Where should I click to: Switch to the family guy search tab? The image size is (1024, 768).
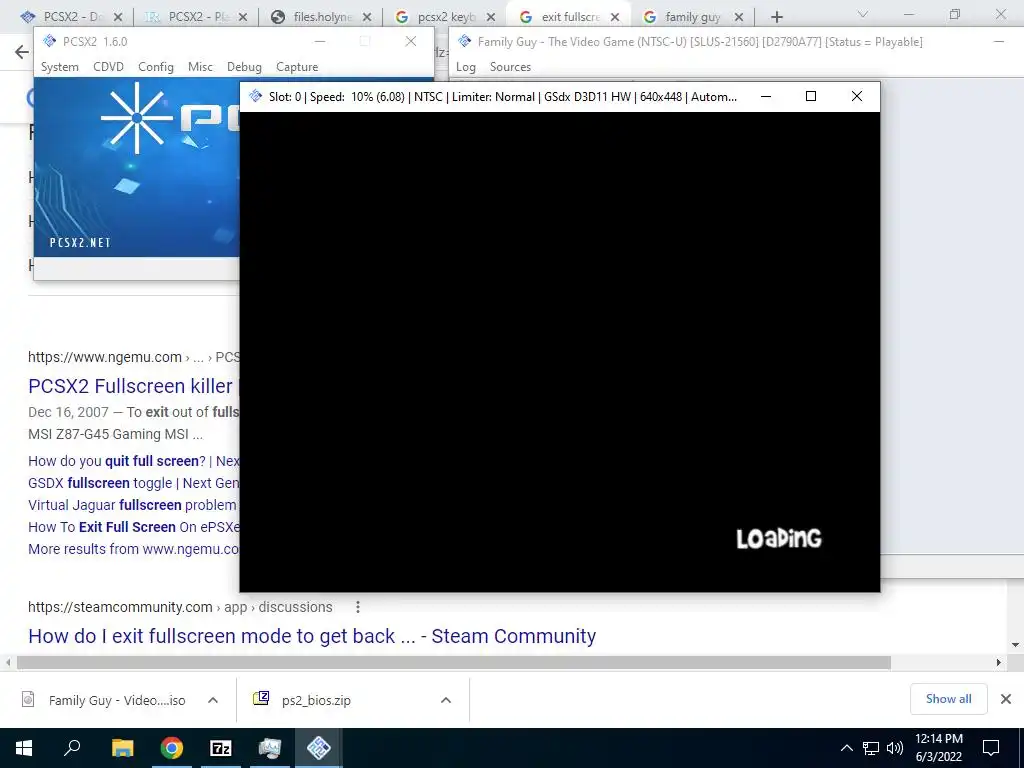pos(693,16)
